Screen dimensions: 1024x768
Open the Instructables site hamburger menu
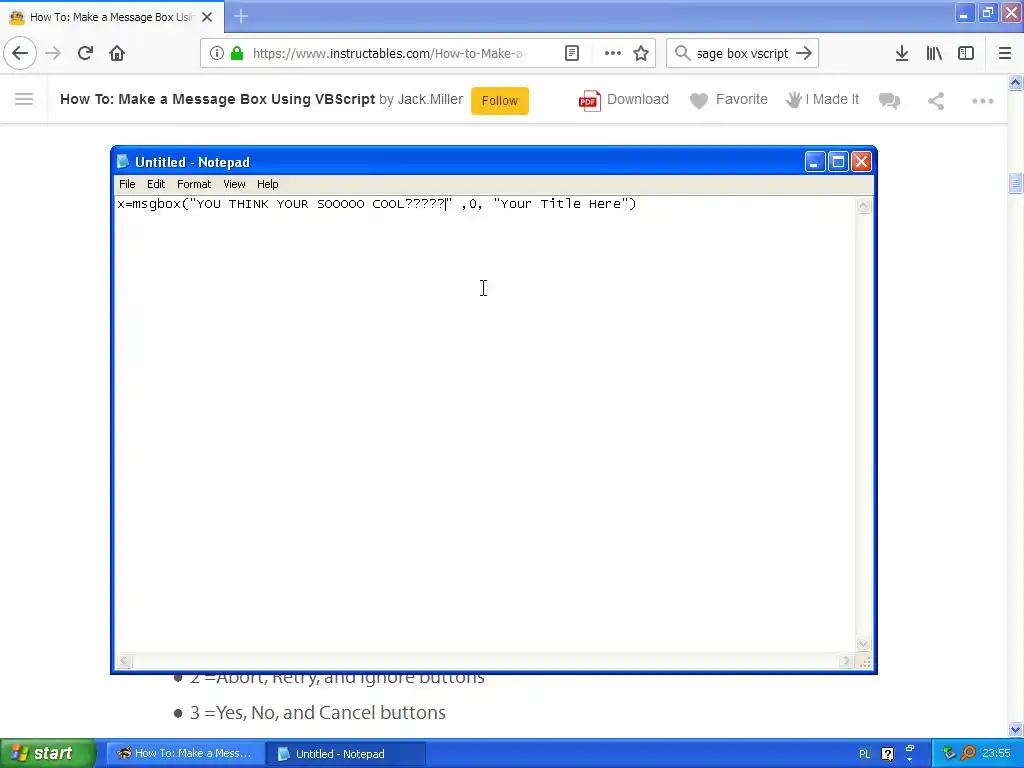[x=24, y=99]
